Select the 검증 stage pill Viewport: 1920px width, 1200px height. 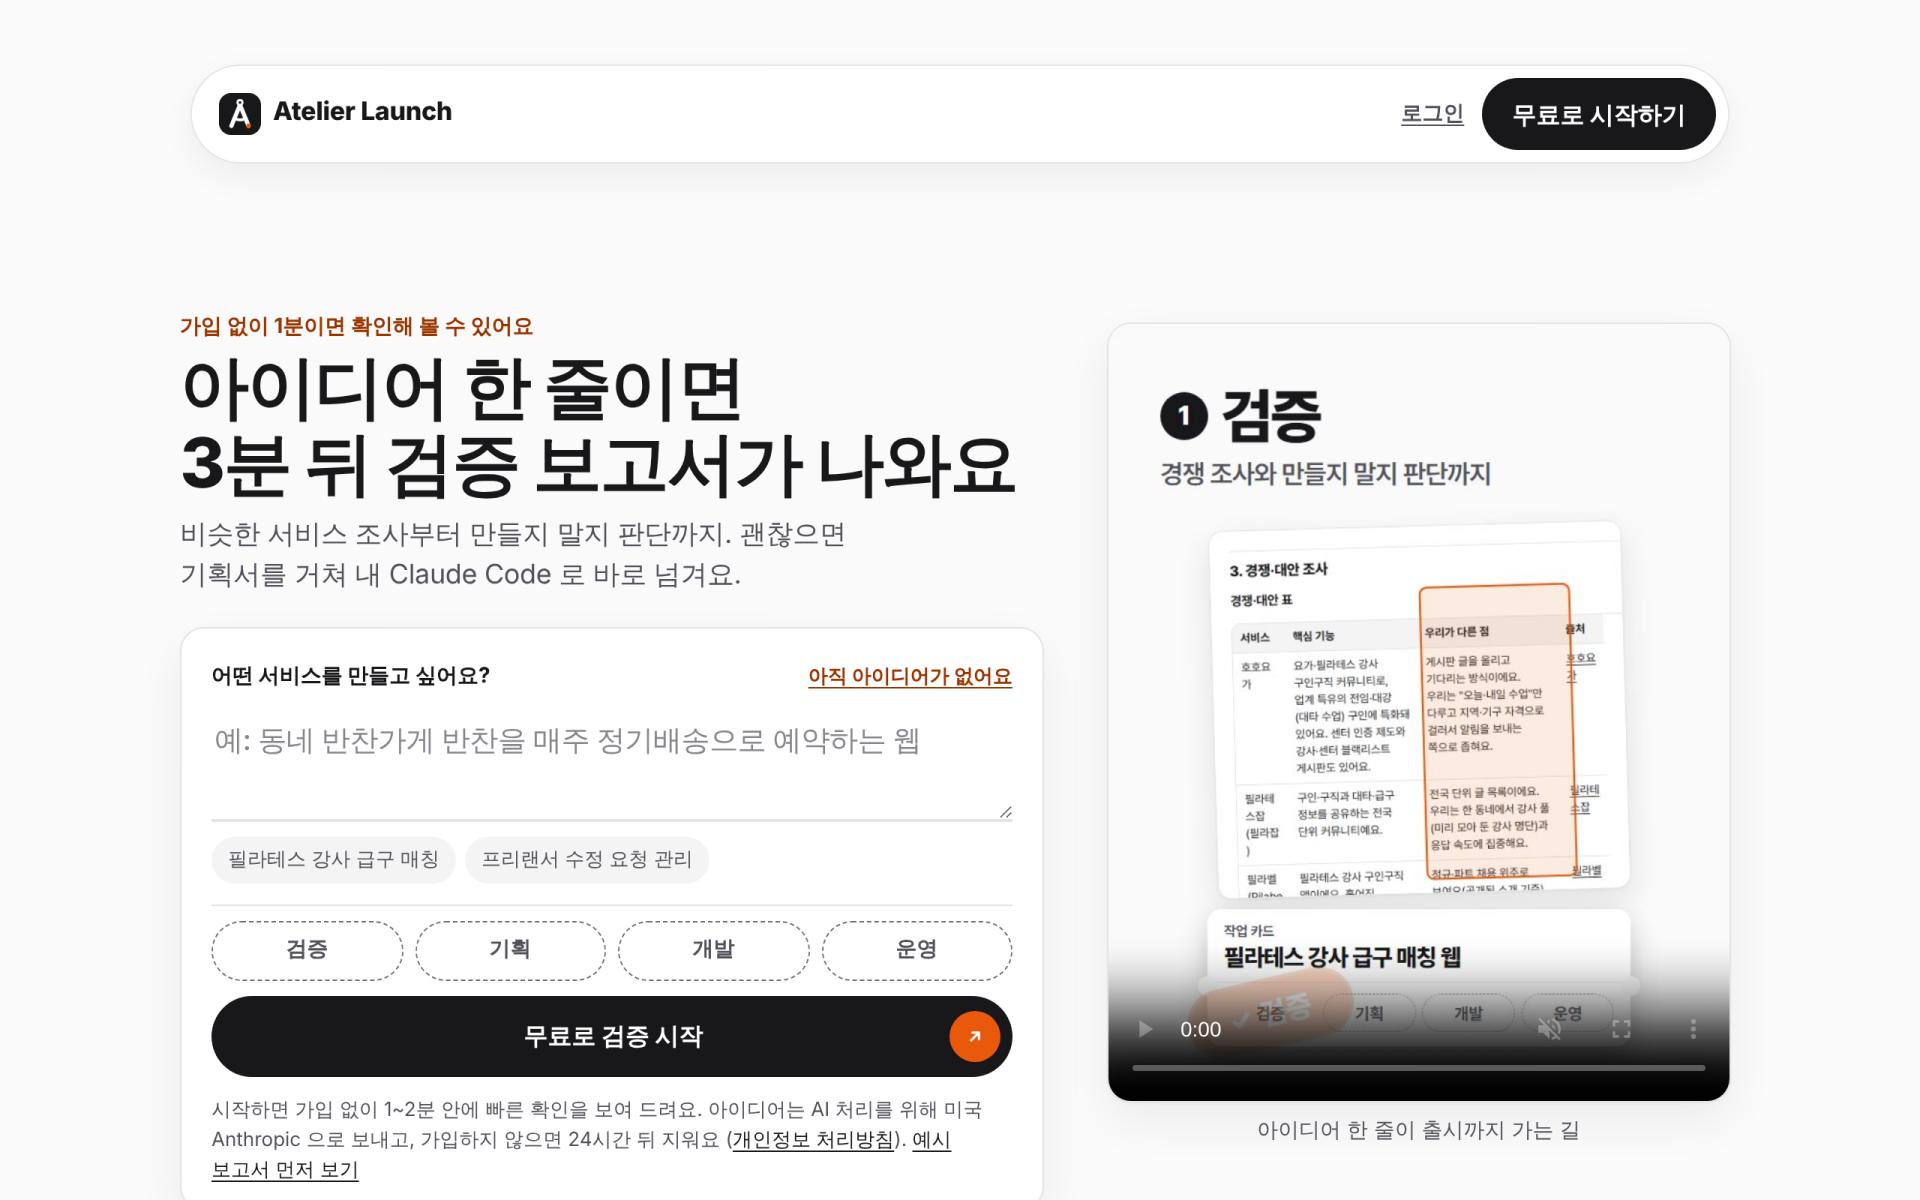[307, 950]
